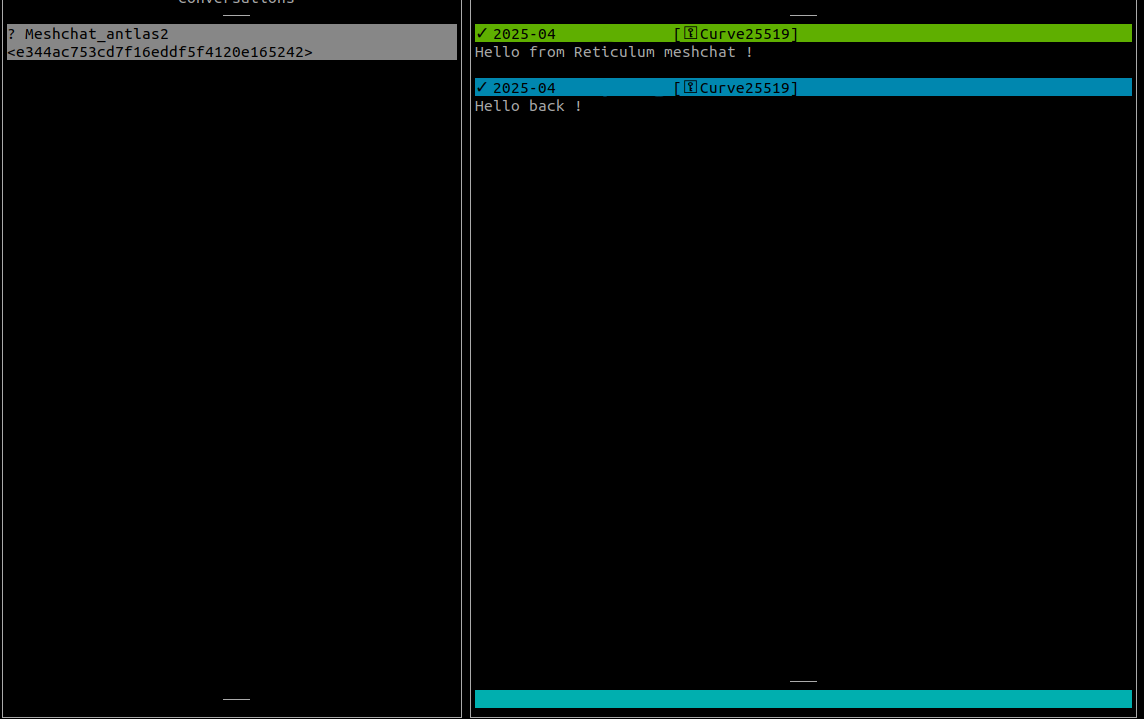Click the checkmark on the blue message
This screenshot has width=1144, height=719.
click(x=482, y=88)
